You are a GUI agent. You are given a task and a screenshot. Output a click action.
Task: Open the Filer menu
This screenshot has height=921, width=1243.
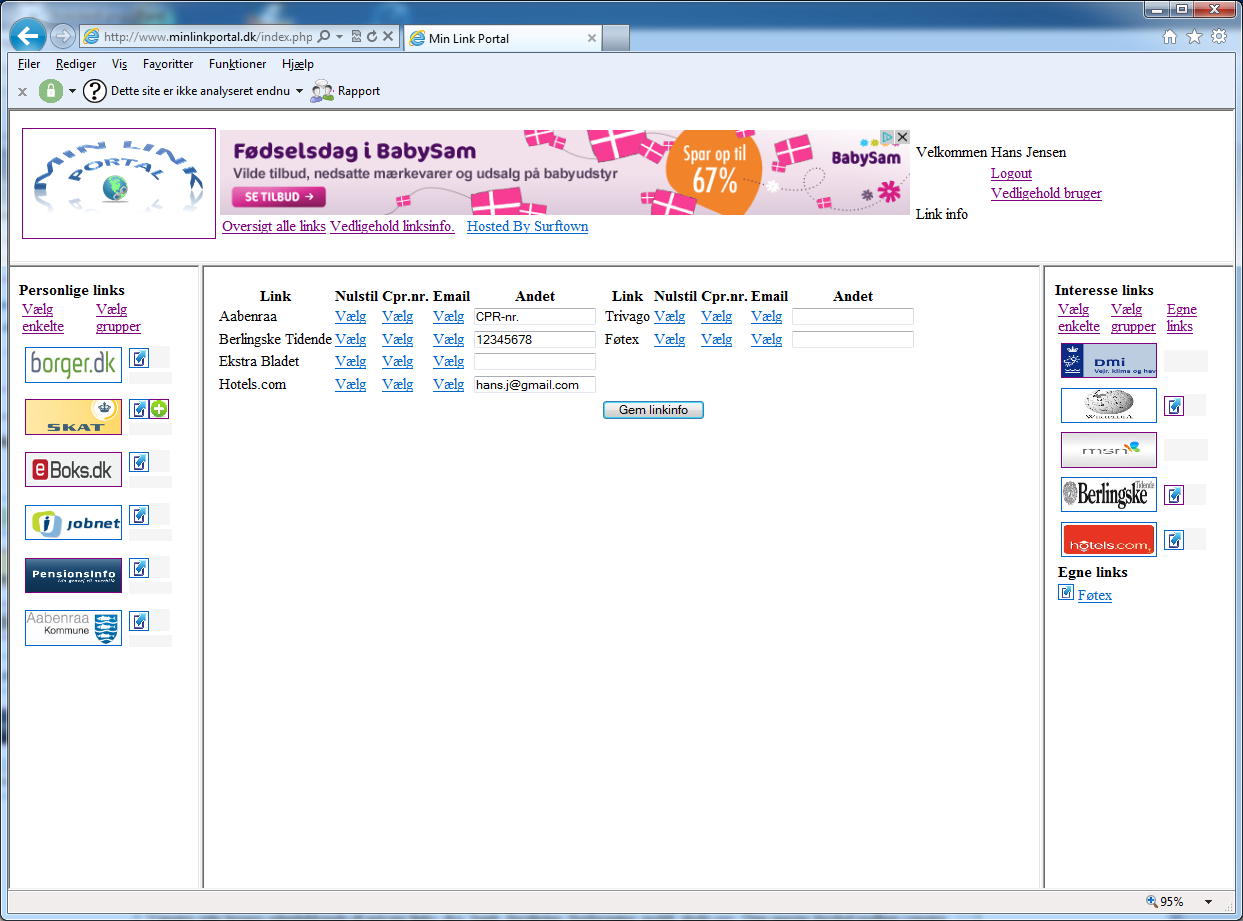(x=29, y=64)
